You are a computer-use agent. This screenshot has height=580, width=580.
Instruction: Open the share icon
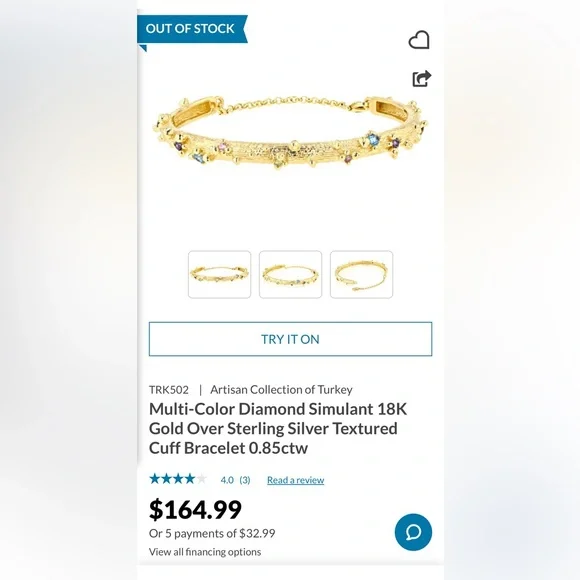tap(422, 78)
